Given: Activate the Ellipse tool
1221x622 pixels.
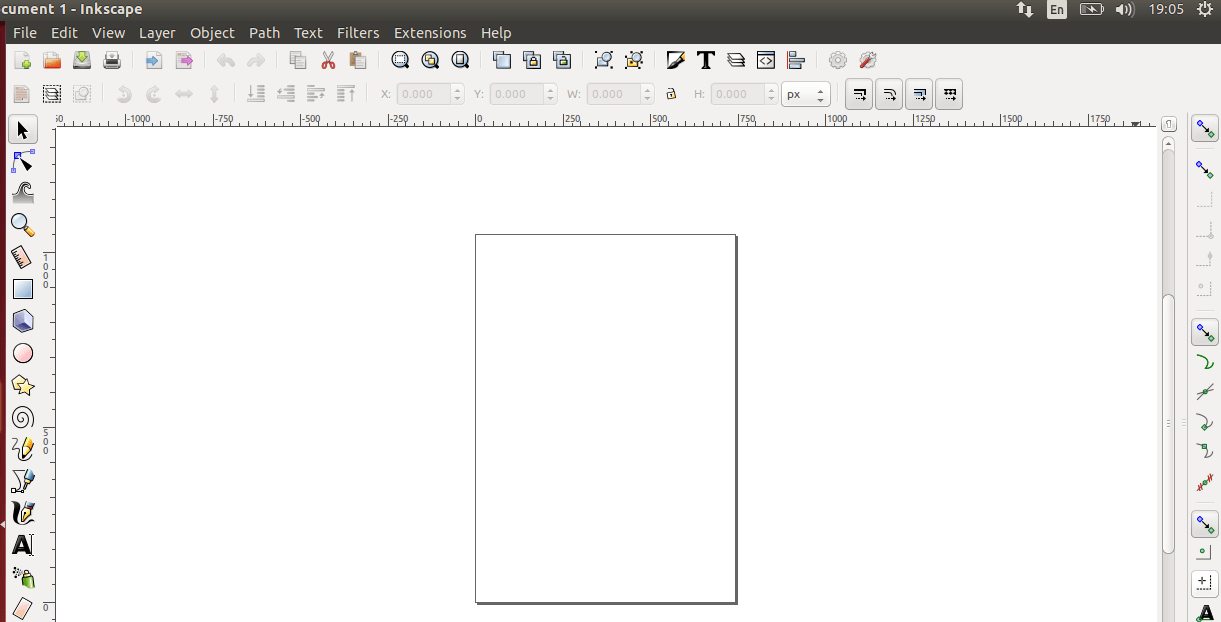Looking at the screenshot, I should (x=22, y=353).
